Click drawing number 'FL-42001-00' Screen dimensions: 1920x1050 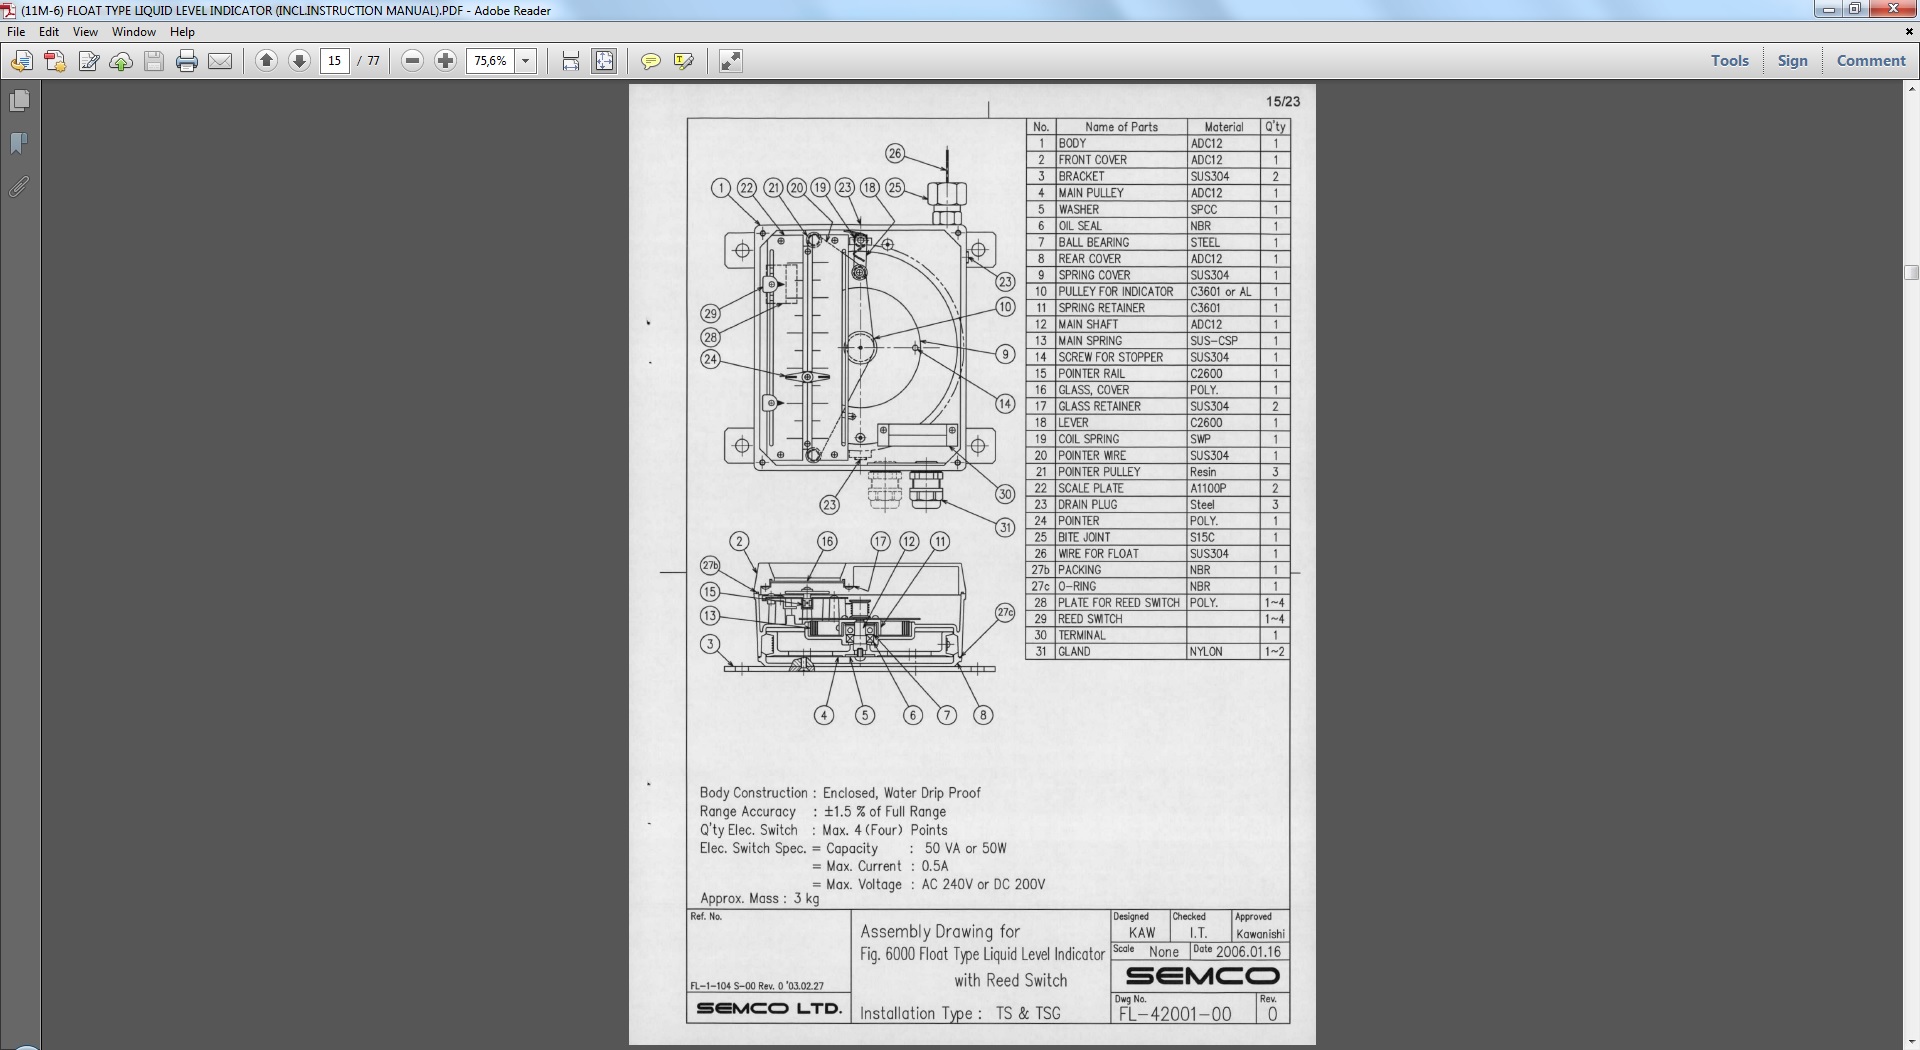(1175, 1014)
